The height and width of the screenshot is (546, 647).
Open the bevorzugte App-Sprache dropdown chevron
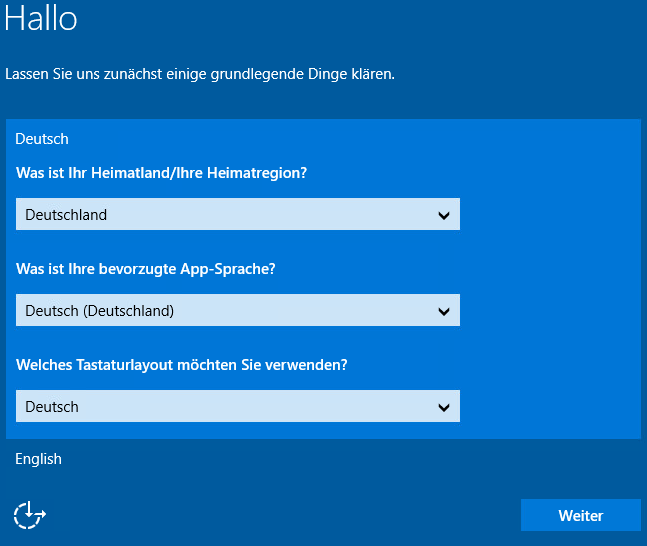pyautogui.click(x=444, y=311)
